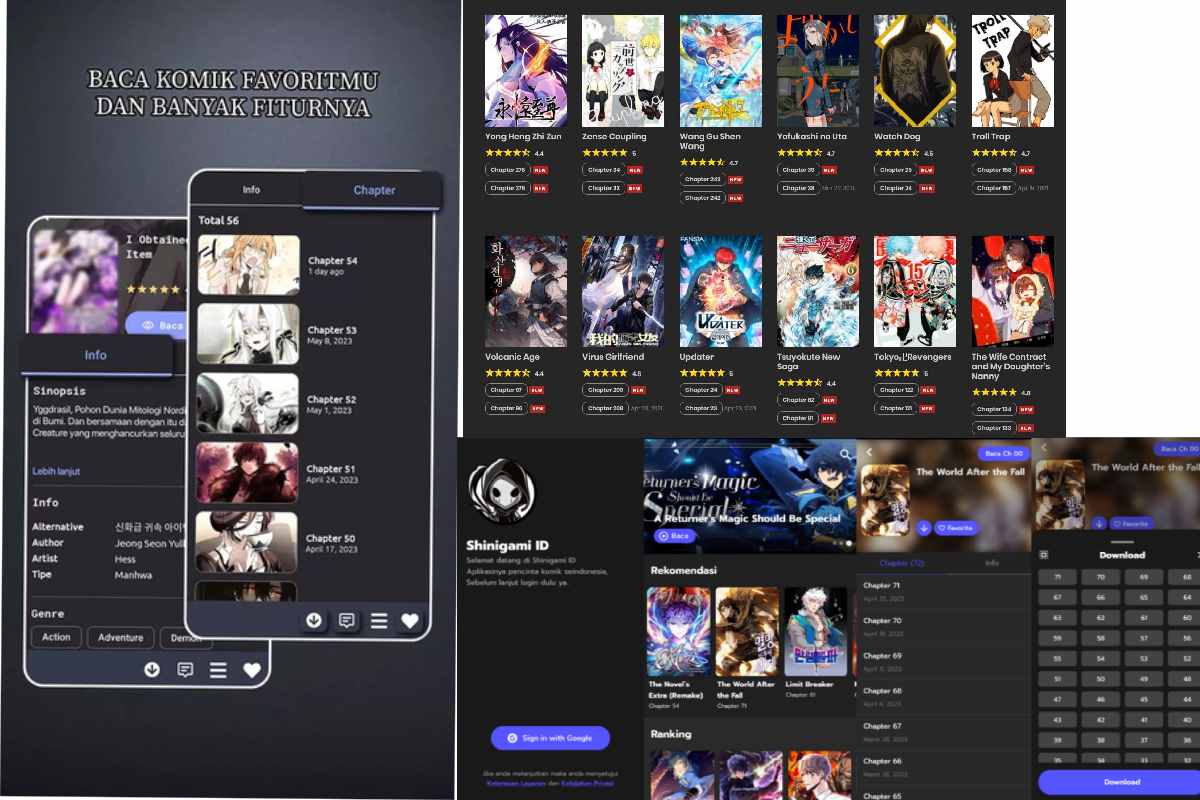Open the Chapter 53 thumbnail

pos(248,334)
